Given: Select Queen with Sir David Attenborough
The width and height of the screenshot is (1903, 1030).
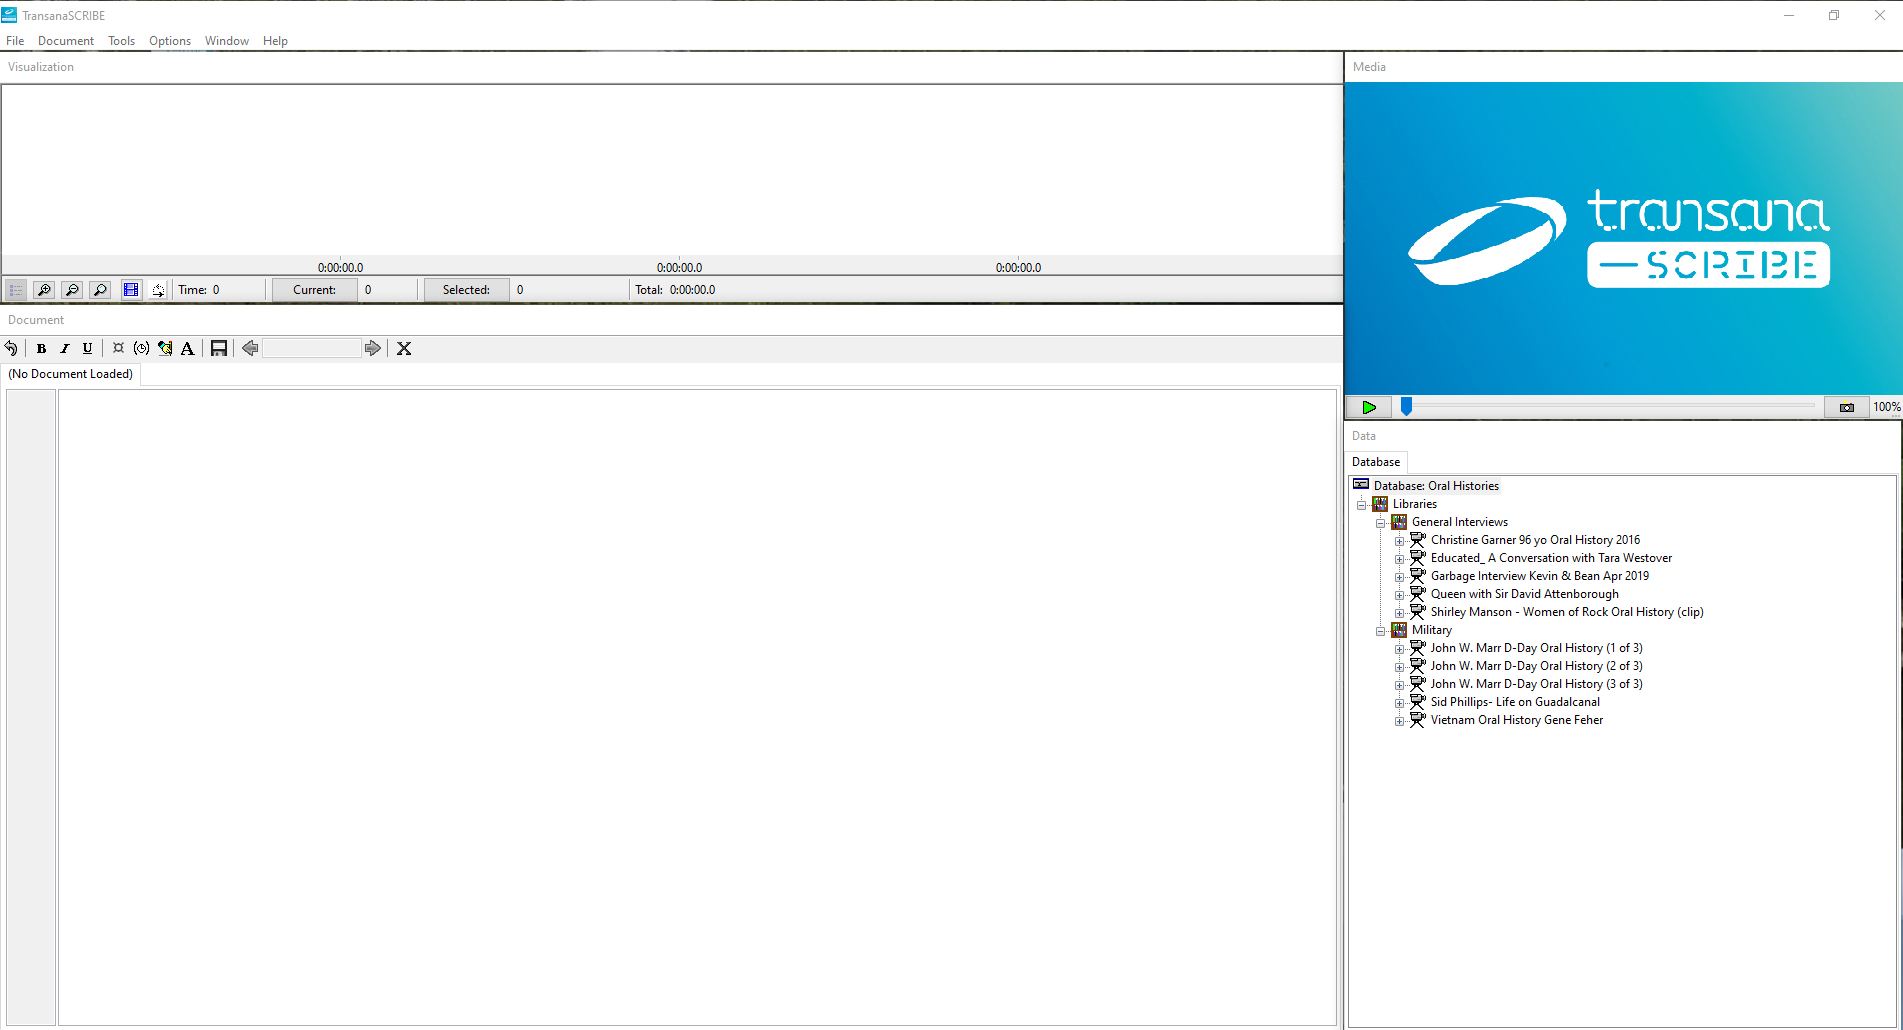Looking at the screenshot, I should [1524, 594].
